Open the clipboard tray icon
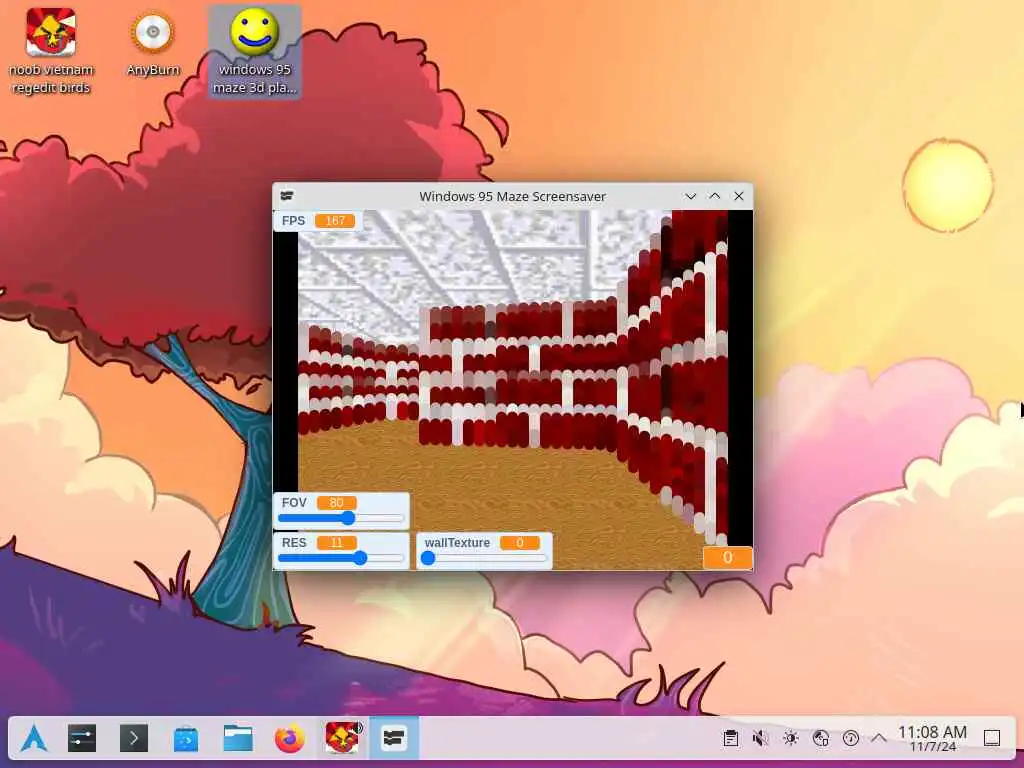Image resolution: width=1024 pixels, height=768 pixels. click(x=731, y=738)
